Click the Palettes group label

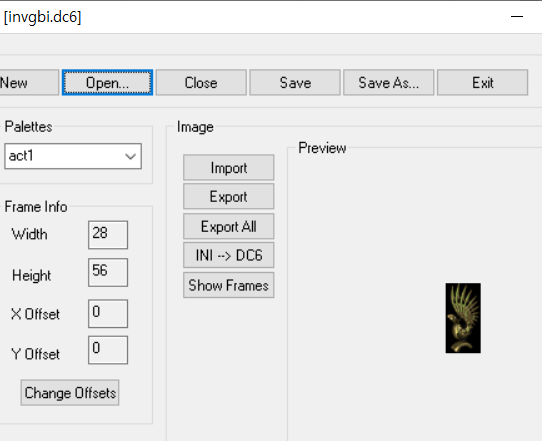pyautogui.click(x=28, y=126)
